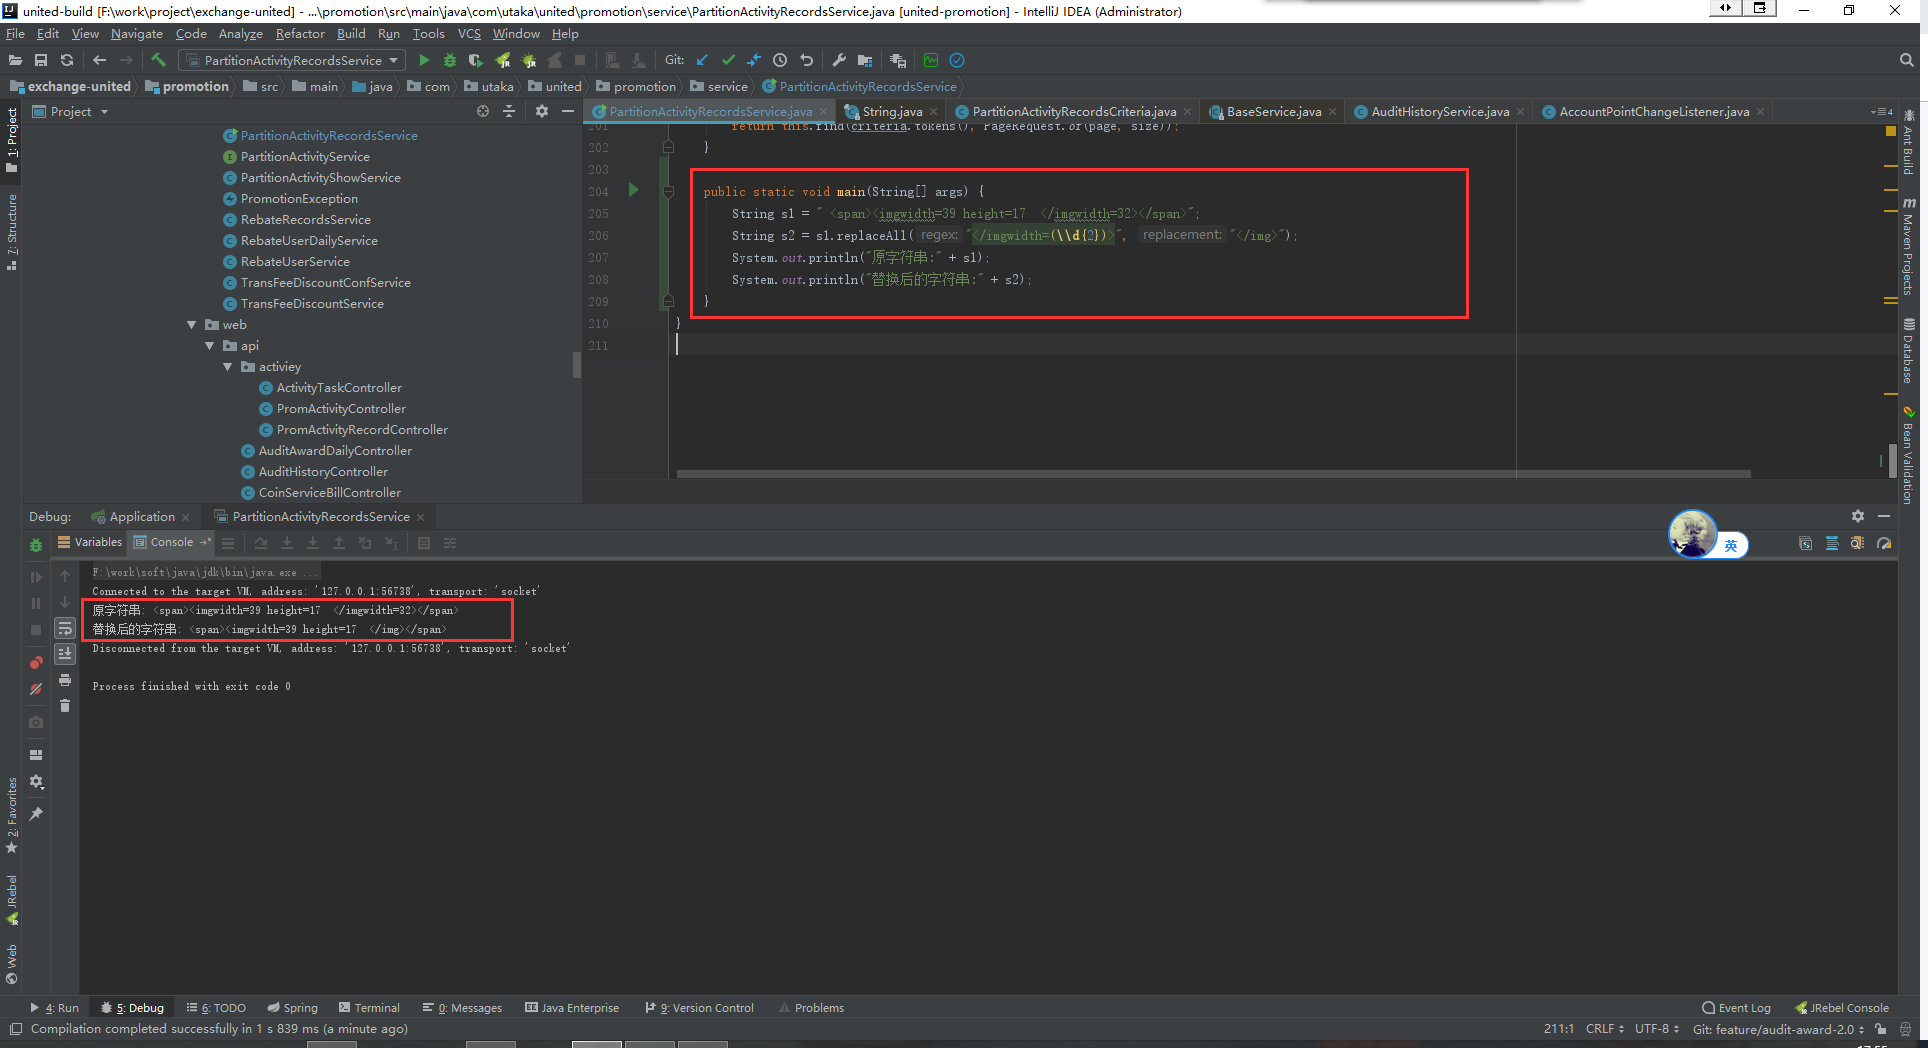Run main method via gutter play arrow at line 204
The height and width of the screenshot is (1048, 1928).
pyautogui.click(x=633, y=190)
